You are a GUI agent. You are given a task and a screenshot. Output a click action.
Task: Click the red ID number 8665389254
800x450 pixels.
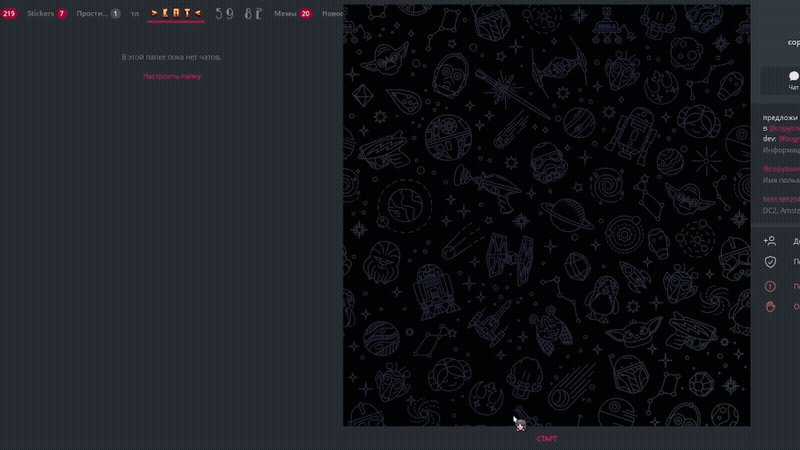[x=781, y=199]
